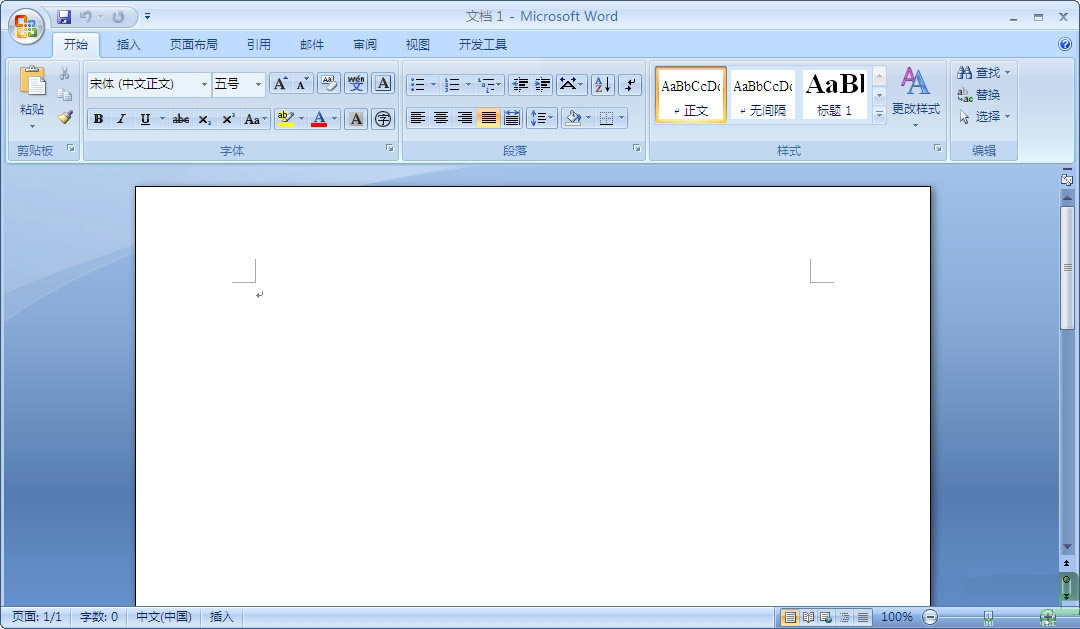This screenshot has height=629, width=1080.
Task: Toggle Italic formatting
Action: [121, 119]
